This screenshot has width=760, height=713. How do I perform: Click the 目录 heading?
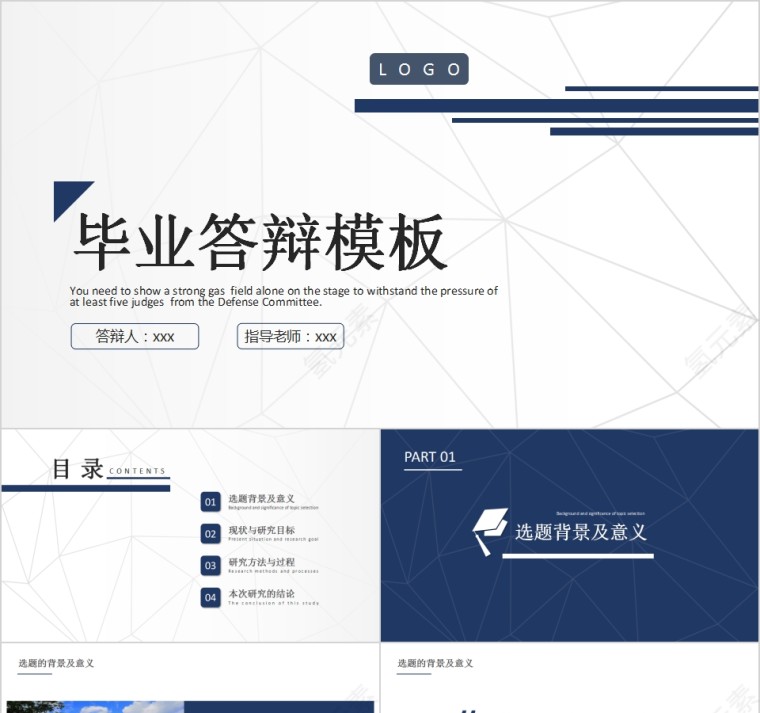click(x=78, y=469)
